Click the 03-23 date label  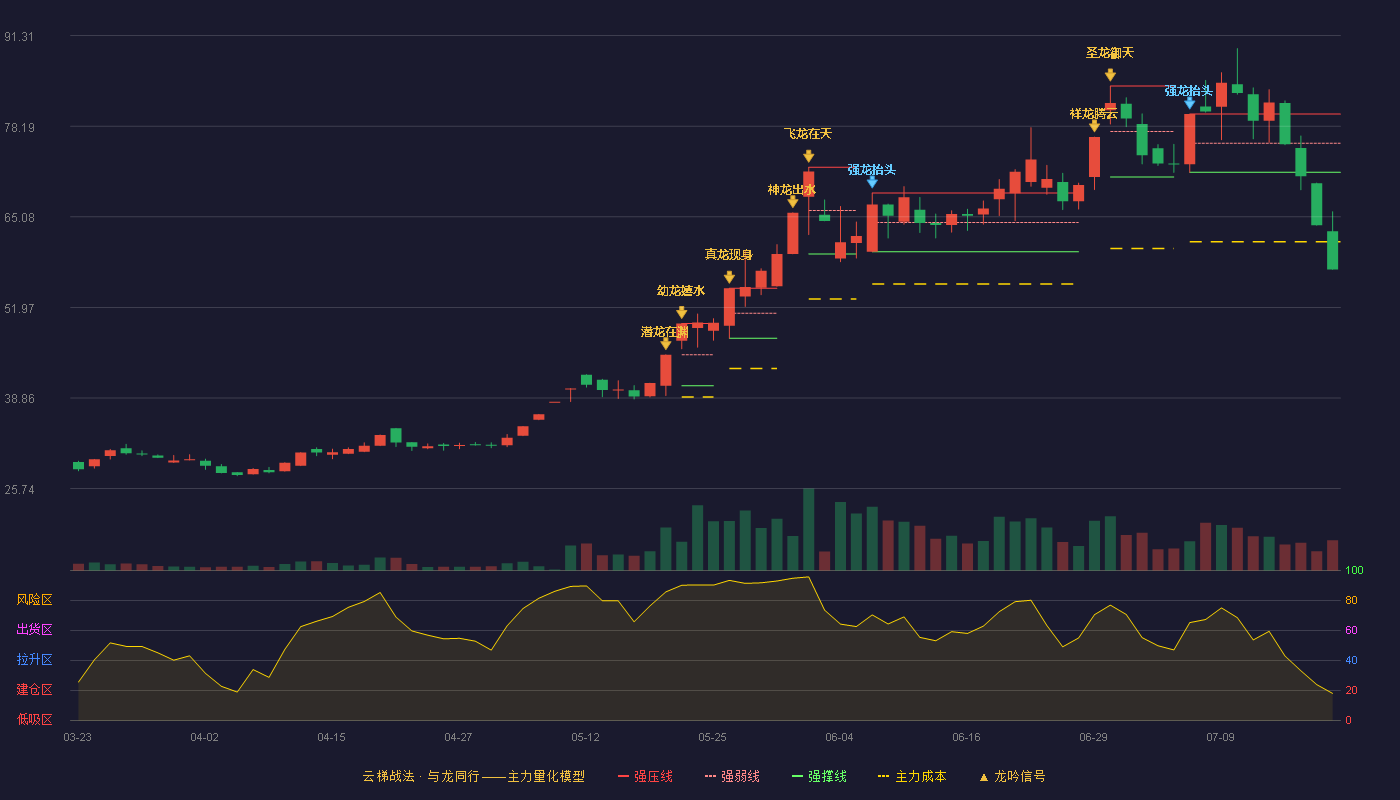point(77,737)
